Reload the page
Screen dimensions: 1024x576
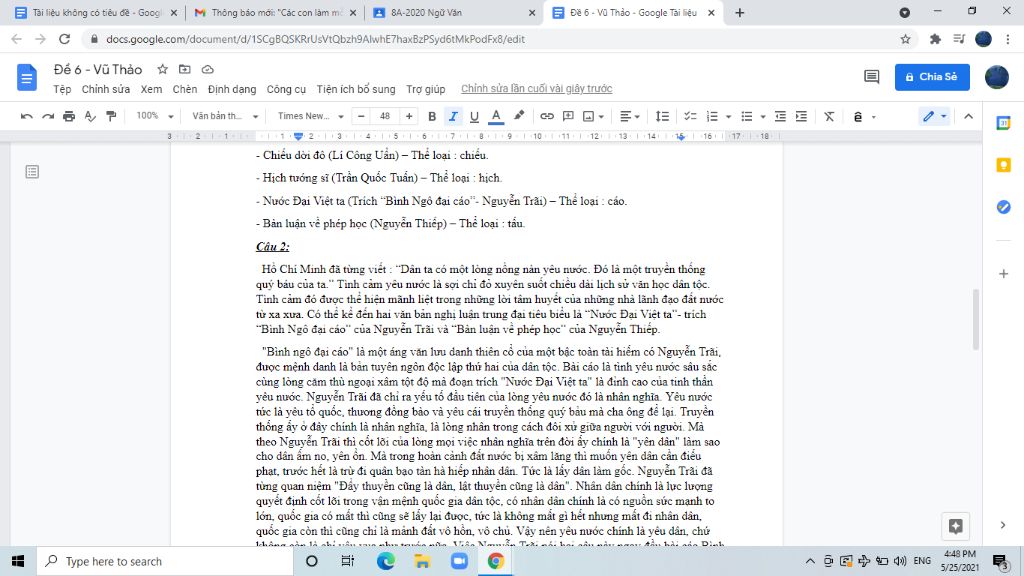coord(64,39)
